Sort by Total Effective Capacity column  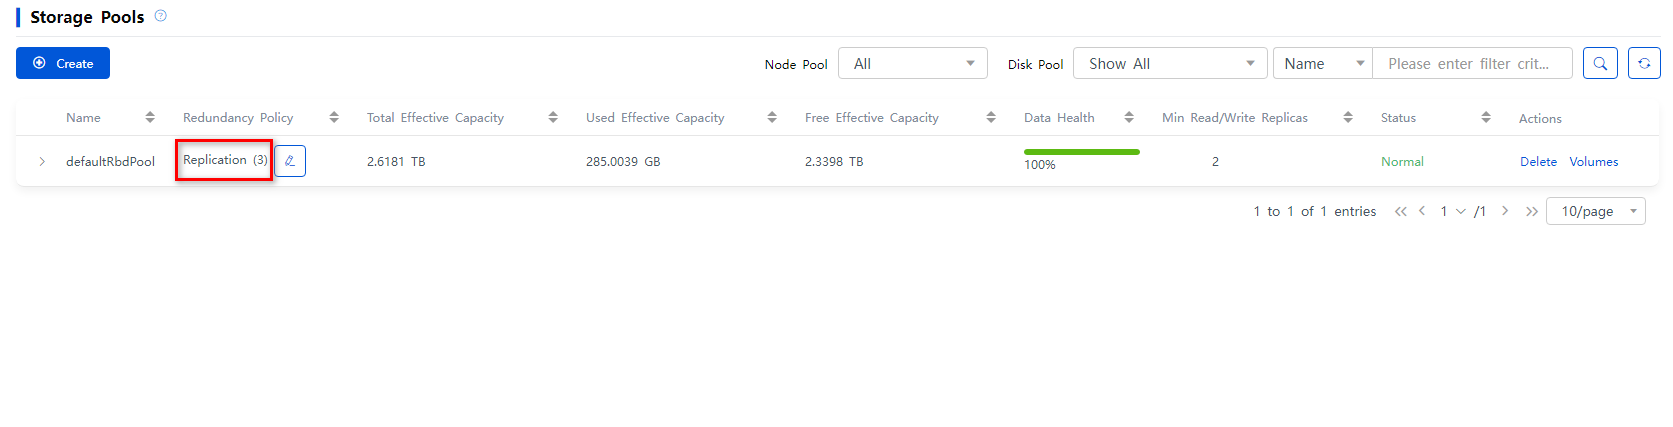tap(553, 117)
